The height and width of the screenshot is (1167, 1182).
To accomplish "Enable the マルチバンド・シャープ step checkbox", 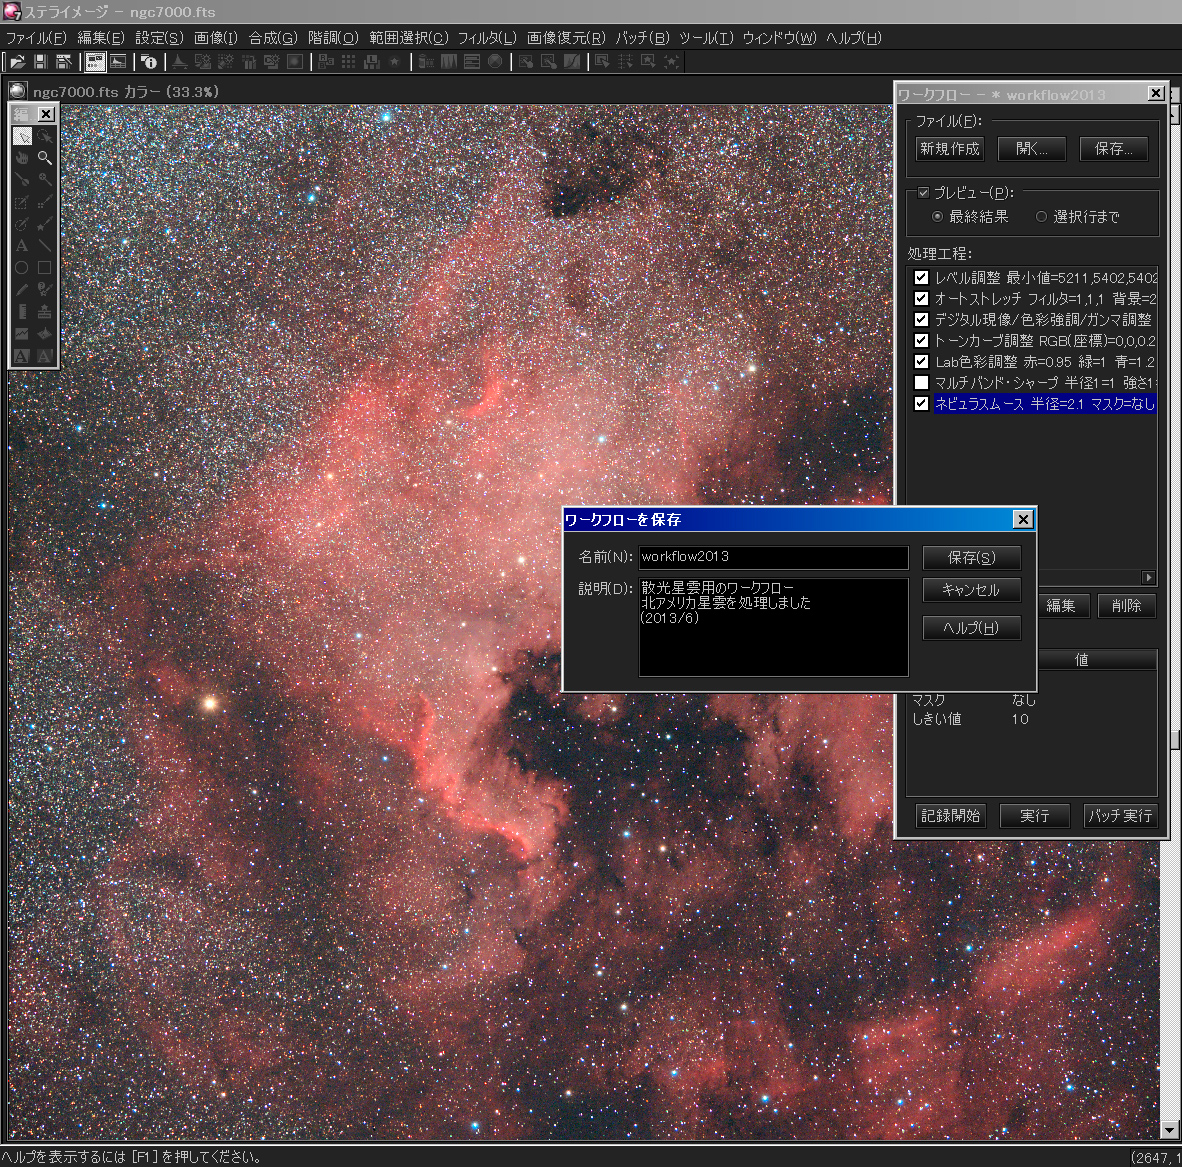I will [921, 383].
